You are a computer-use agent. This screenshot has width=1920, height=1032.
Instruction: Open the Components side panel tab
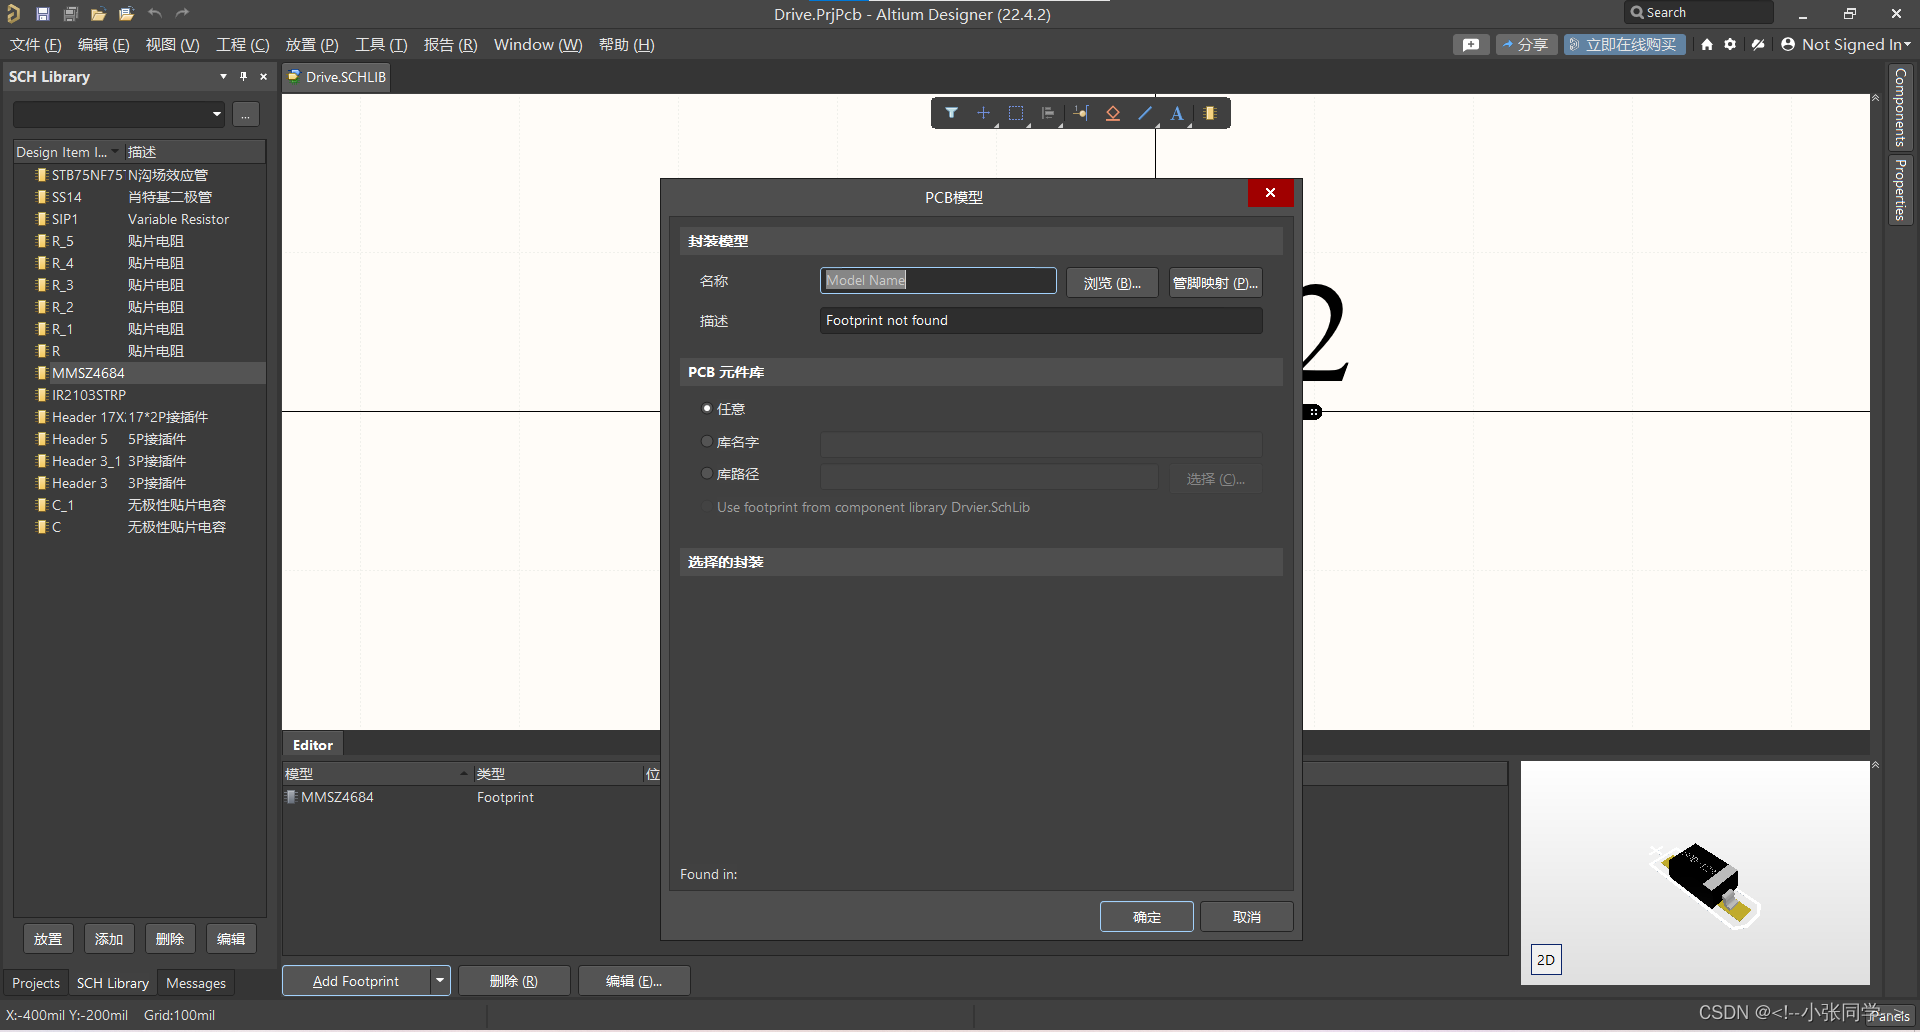click(x=1900, y=107)
